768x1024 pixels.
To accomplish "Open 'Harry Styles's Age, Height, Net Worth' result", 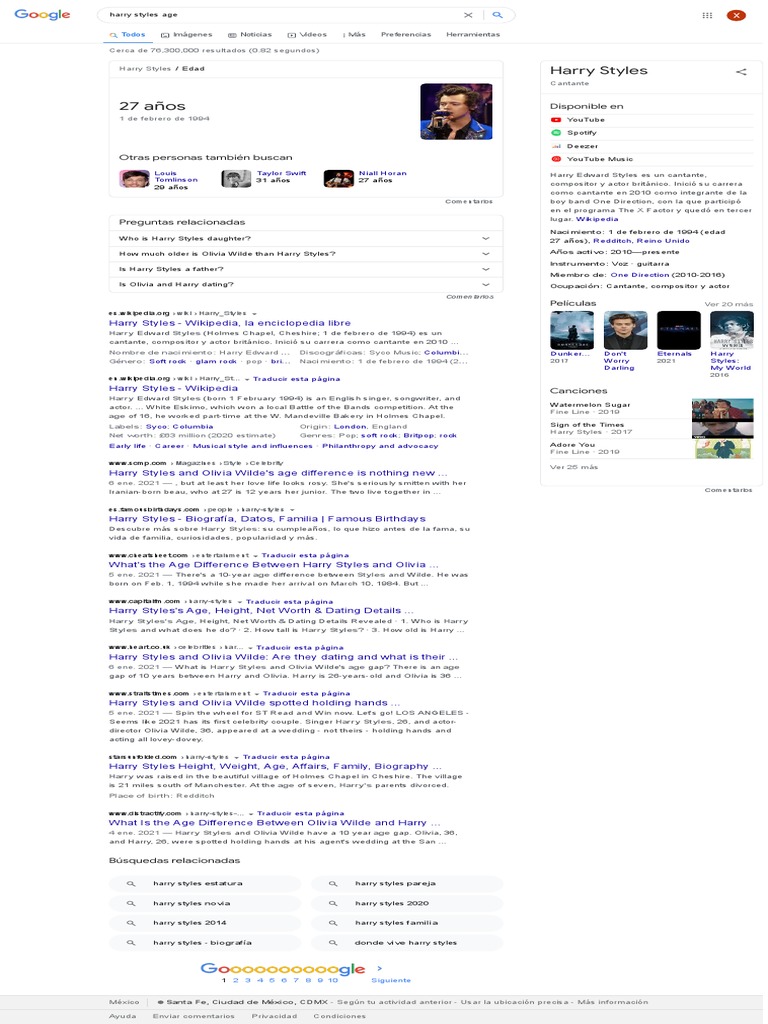I will pos(261,611).
